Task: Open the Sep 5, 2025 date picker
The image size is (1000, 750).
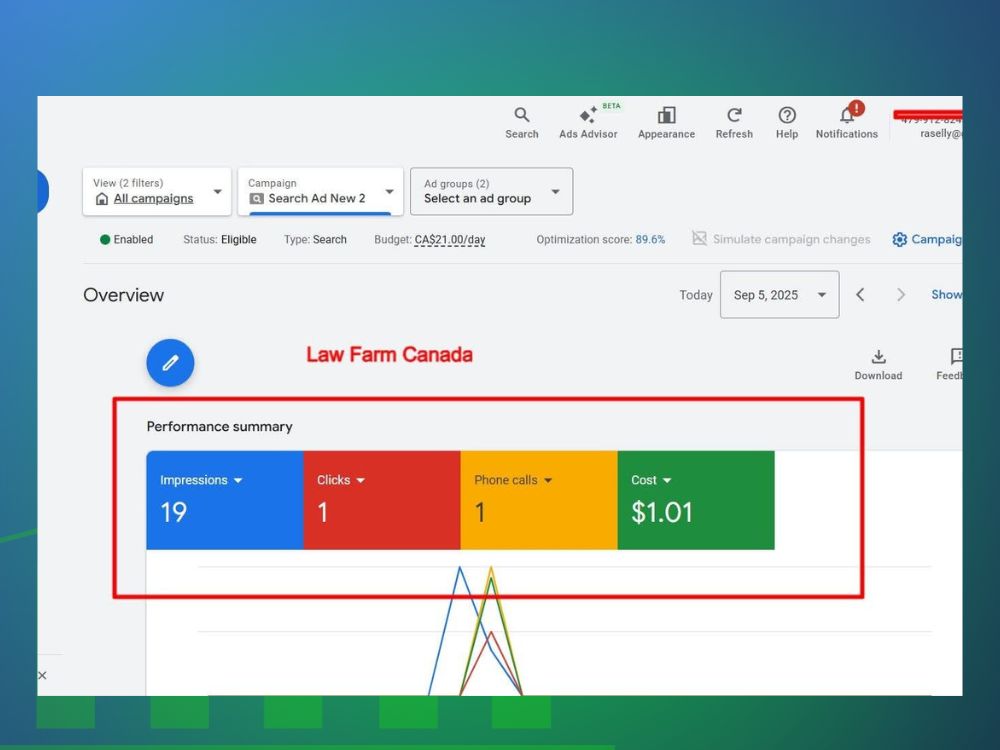Action: tap(779, 295)
